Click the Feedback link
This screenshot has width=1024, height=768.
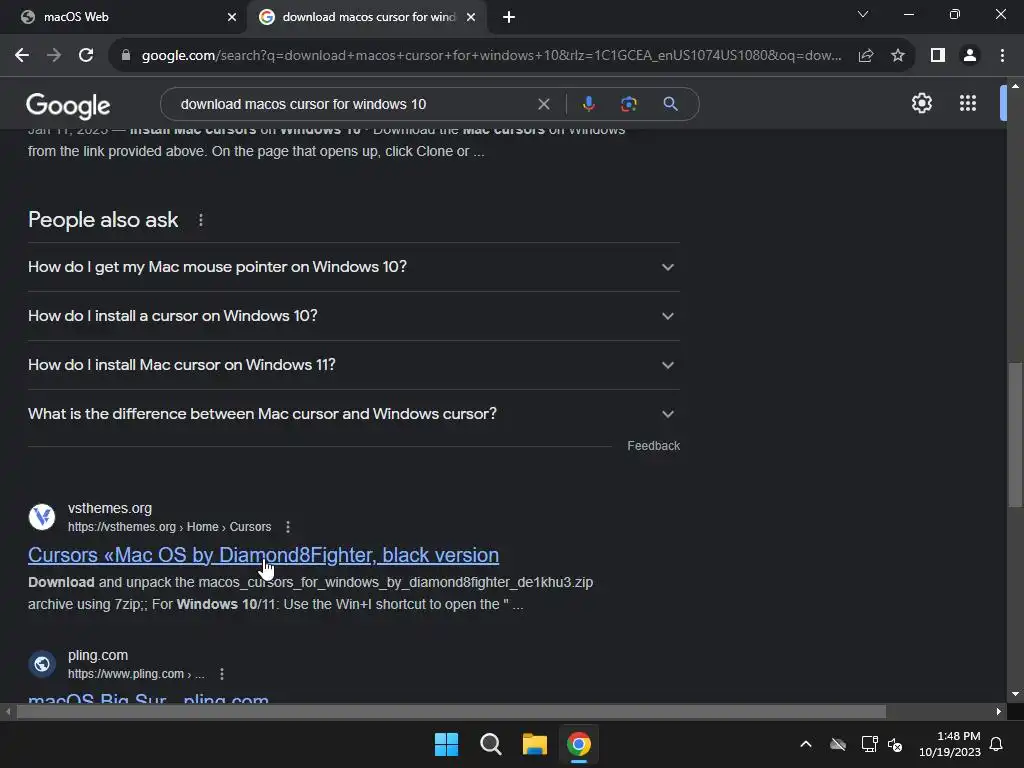653,446
